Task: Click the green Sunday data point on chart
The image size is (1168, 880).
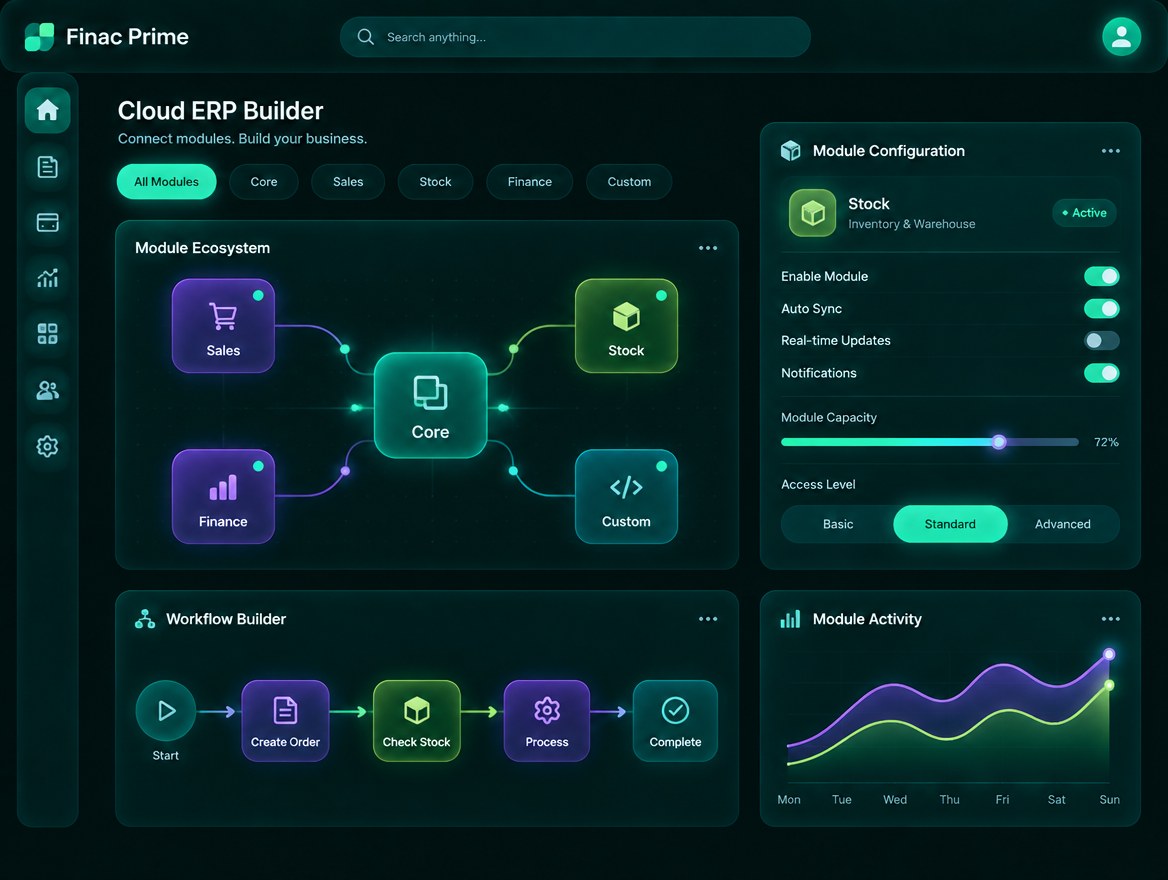Action: click(1109, 685)
